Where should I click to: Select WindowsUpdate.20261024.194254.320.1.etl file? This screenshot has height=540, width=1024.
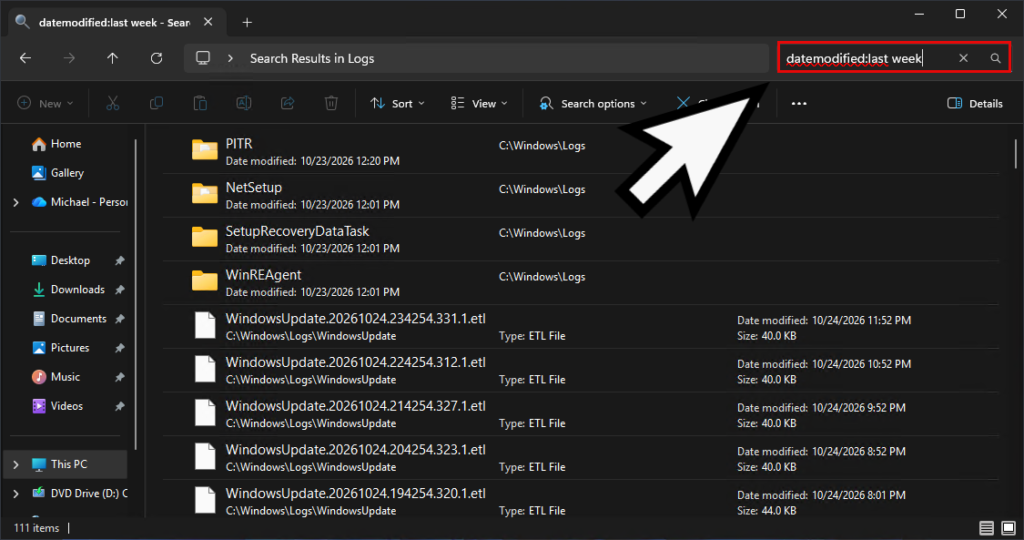pos(581,500)
